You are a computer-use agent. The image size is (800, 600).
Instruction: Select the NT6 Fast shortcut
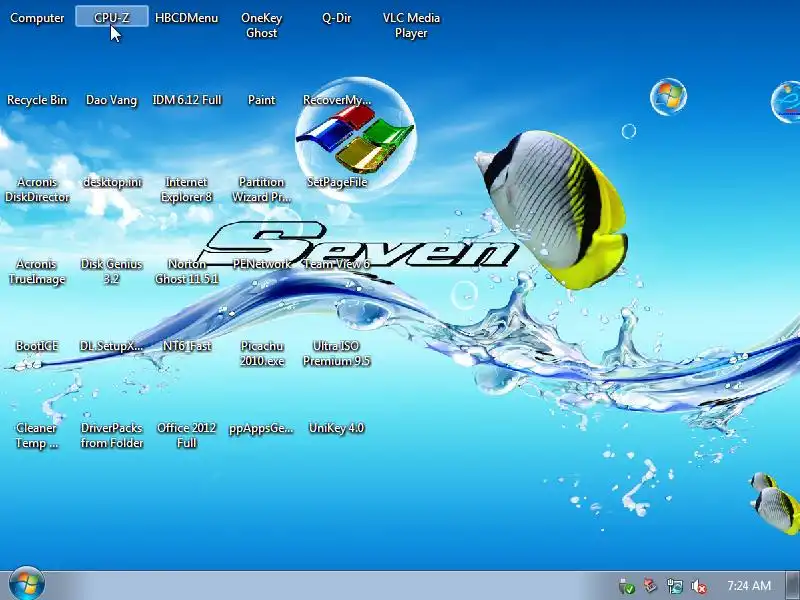(187, 346)
